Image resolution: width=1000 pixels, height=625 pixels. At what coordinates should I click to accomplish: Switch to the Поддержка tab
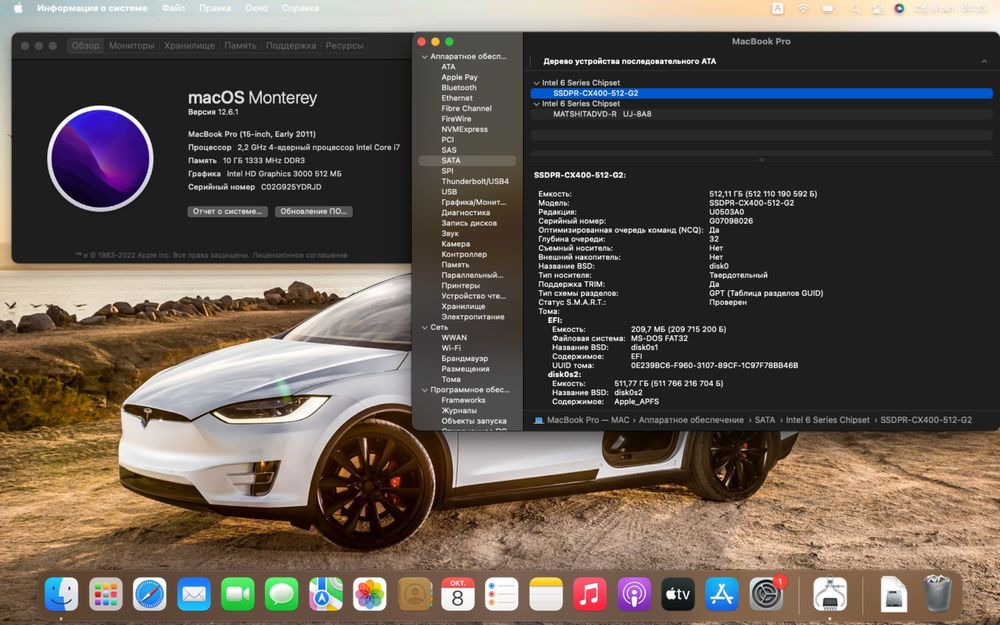(291, 45)
